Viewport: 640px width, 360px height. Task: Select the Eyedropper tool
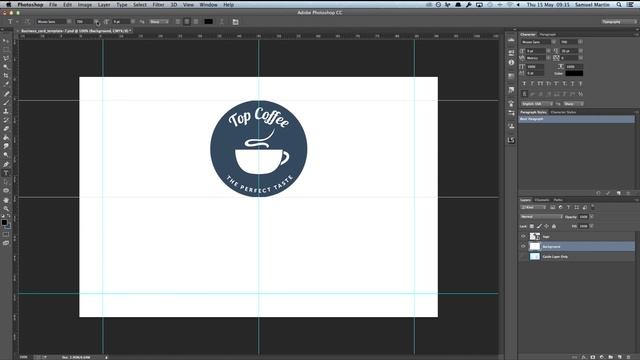tap(6, 84)
